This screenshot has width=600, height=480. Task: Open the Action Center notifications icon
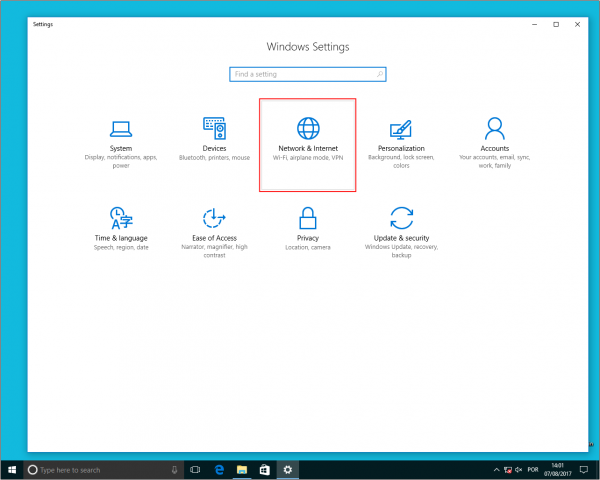point(584,470)
